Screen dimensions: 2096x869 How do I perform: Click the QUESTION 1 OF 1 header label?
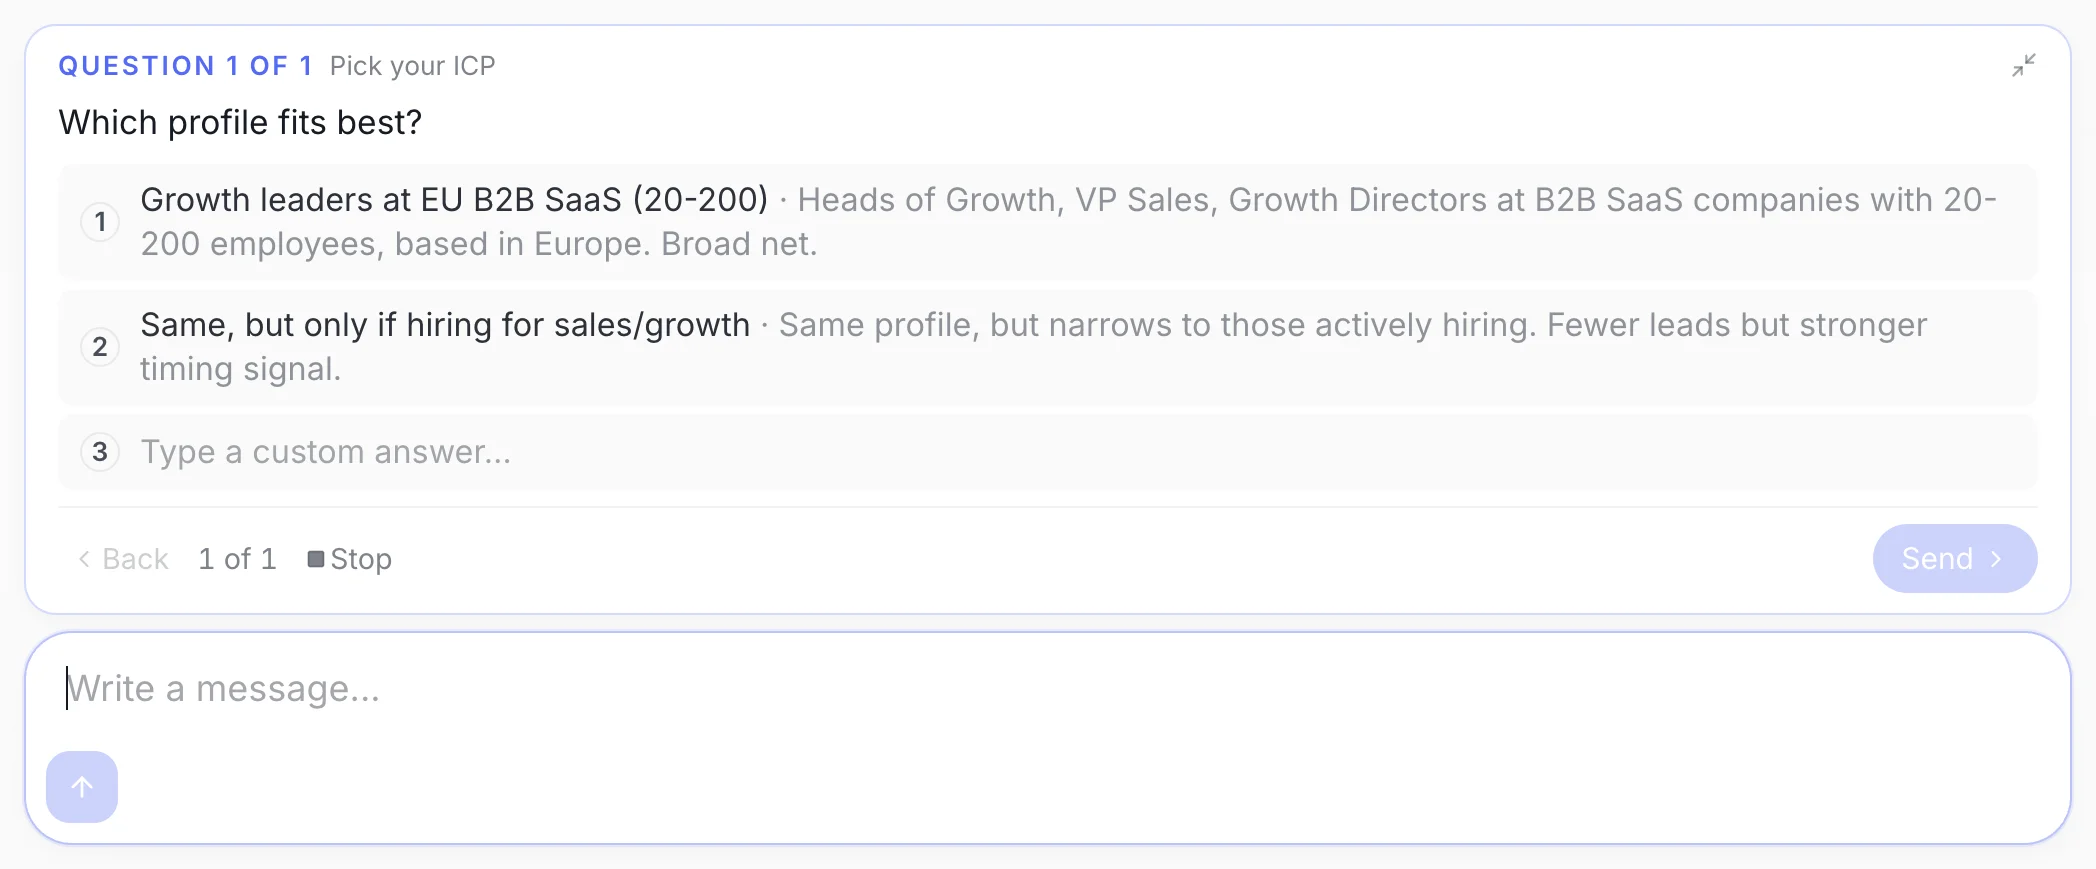(x=185, y=66)
